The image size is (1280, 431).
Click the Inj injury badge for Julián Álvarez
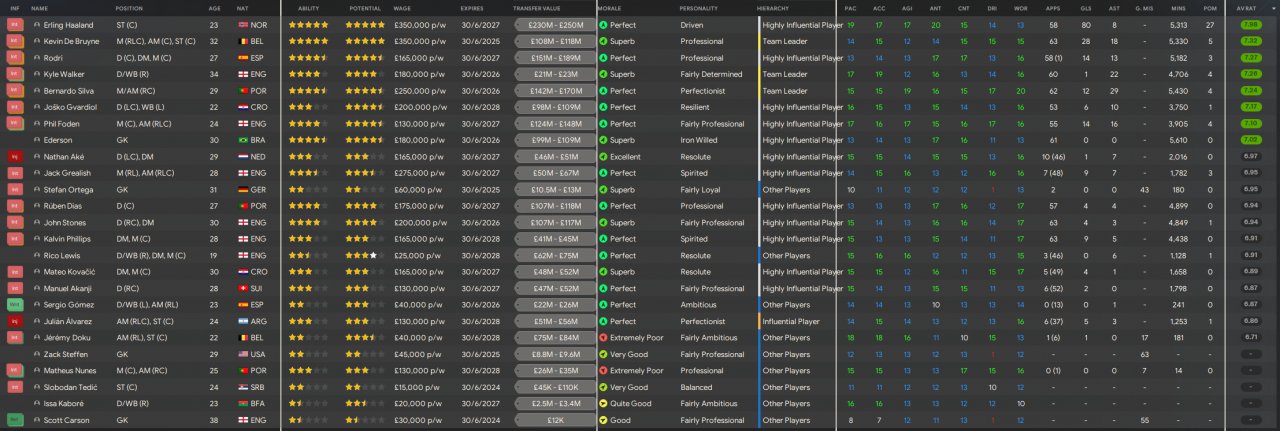[15, 322]
